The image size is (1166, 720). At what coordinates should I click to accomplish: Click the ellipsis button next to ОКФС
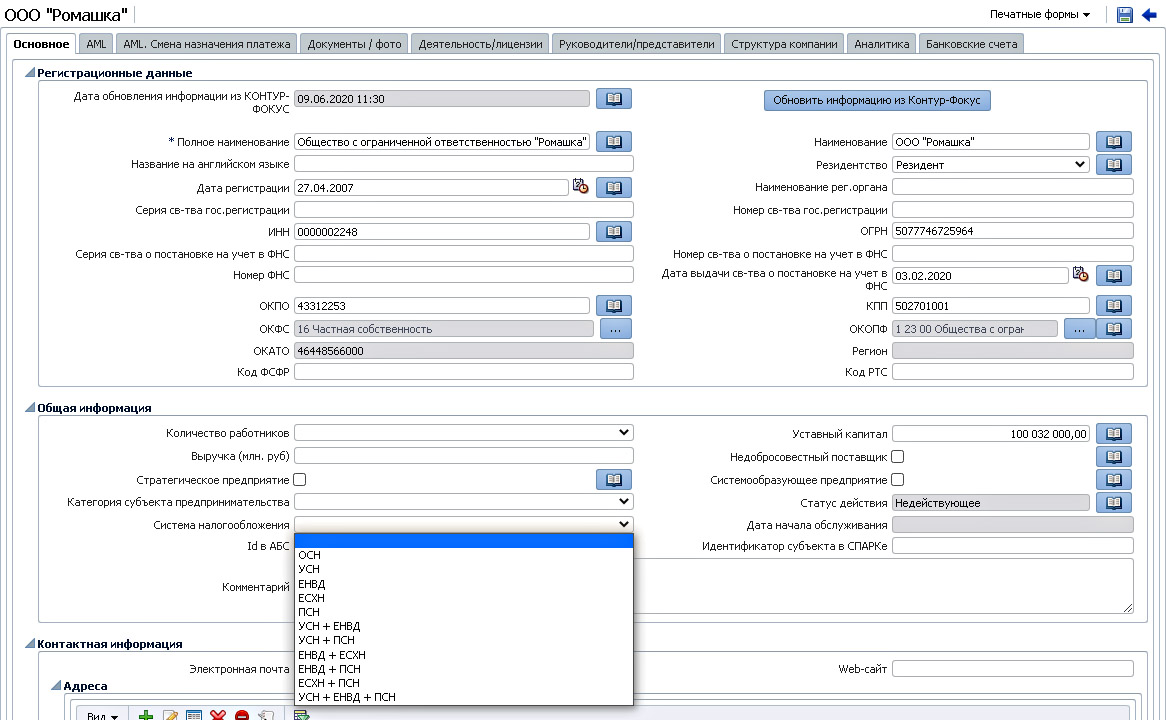[x=615, y=328]
